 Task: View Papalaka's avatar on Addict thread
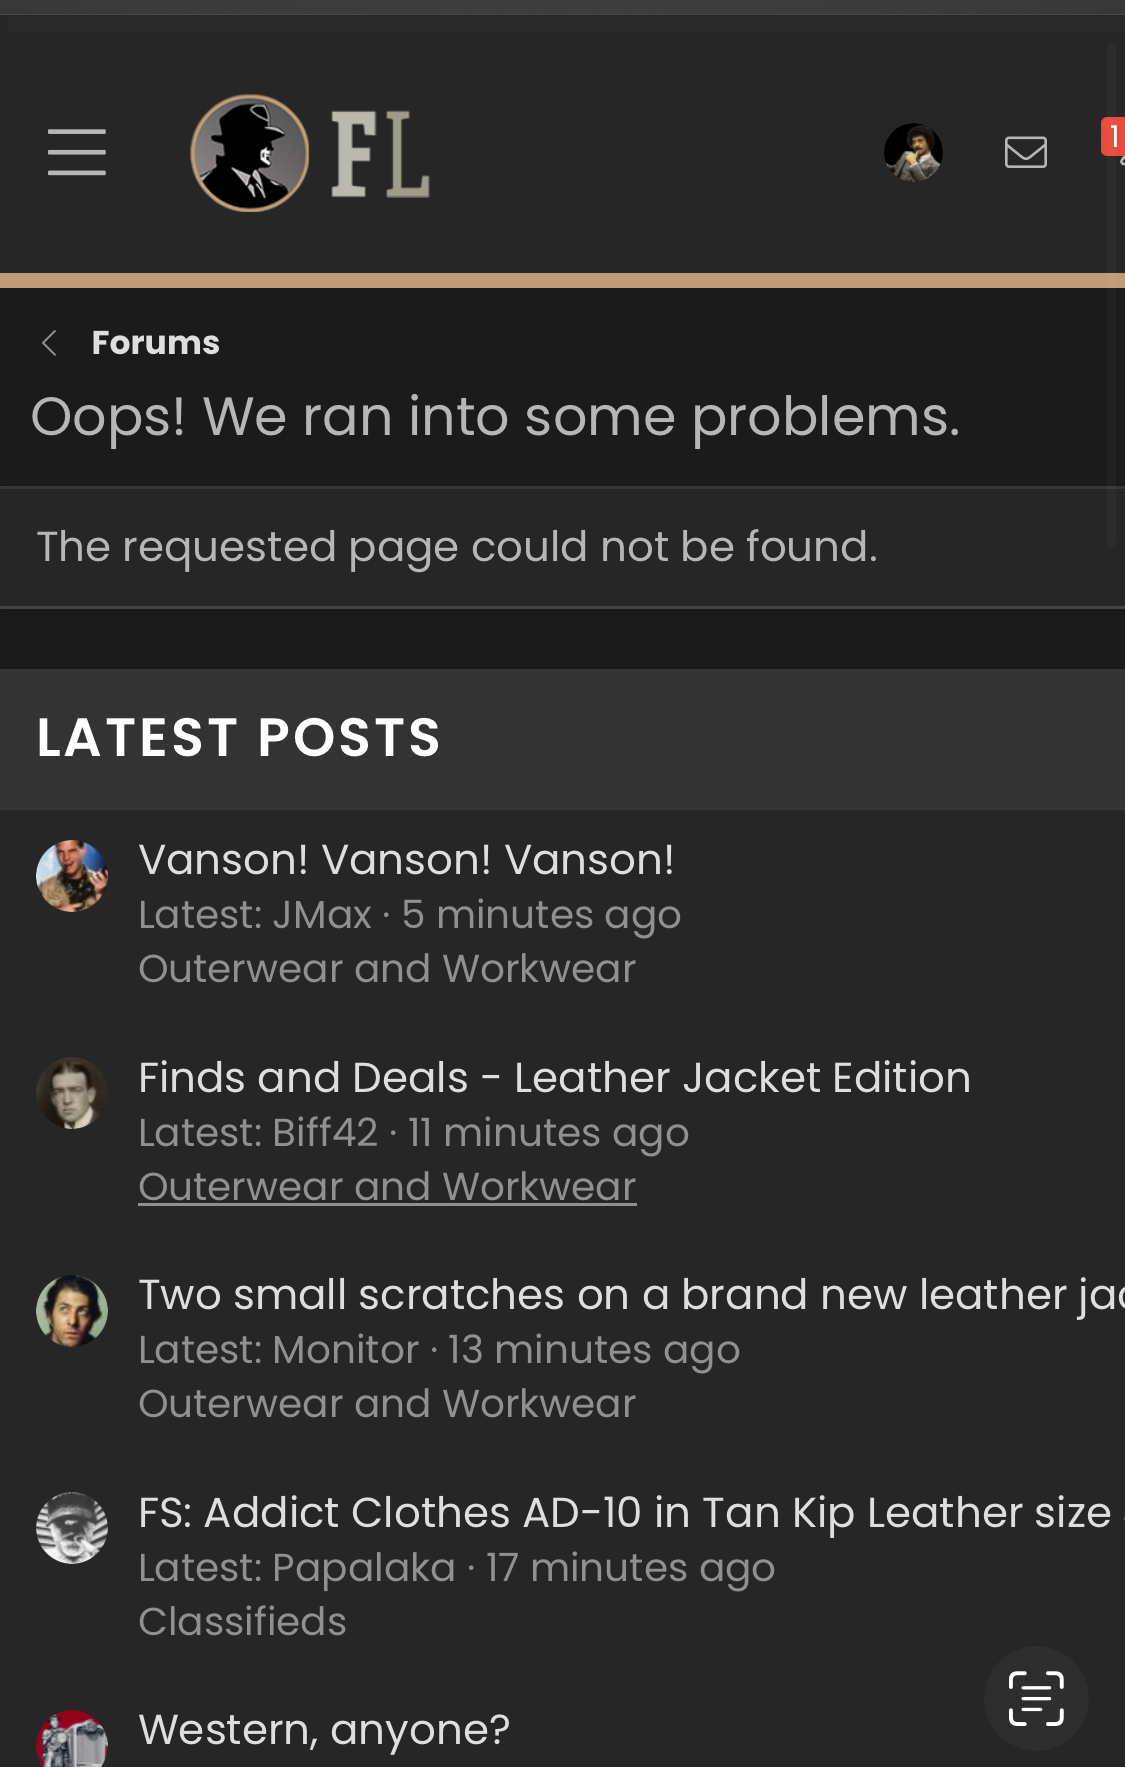tap(72, 1528)
